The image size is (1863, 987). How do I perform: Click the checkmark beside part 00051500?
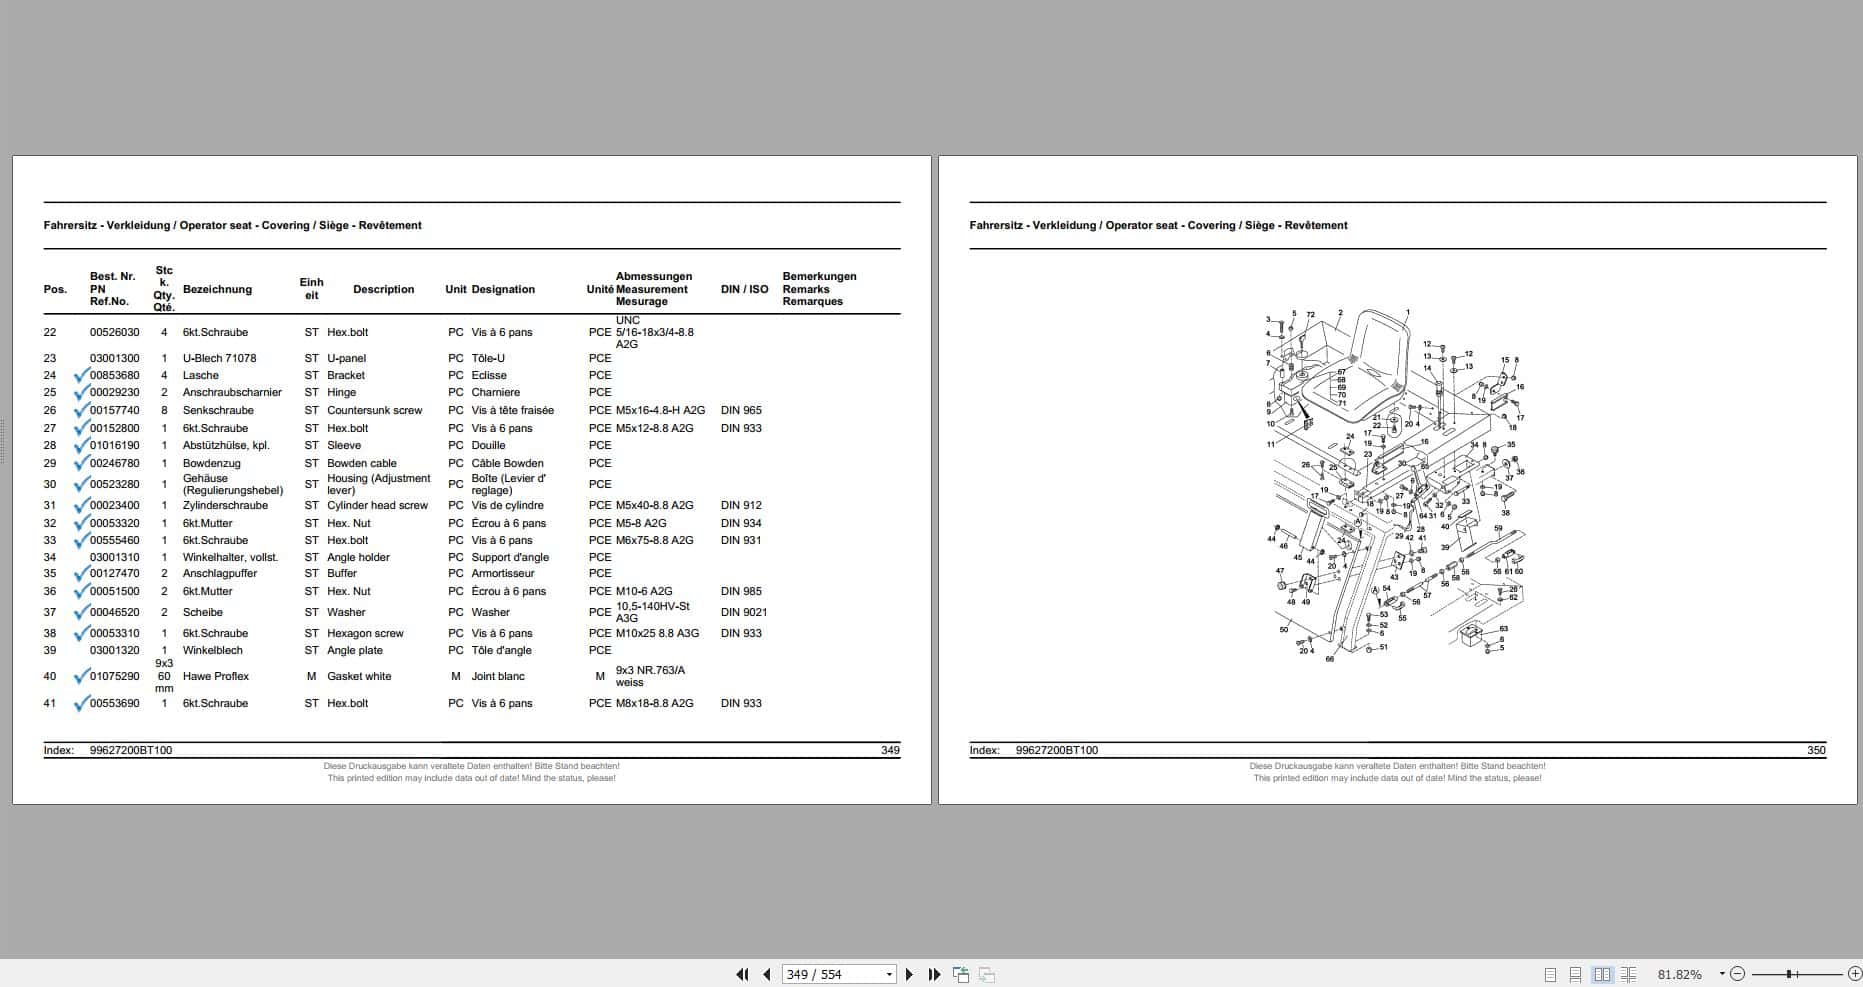[81, 591]
